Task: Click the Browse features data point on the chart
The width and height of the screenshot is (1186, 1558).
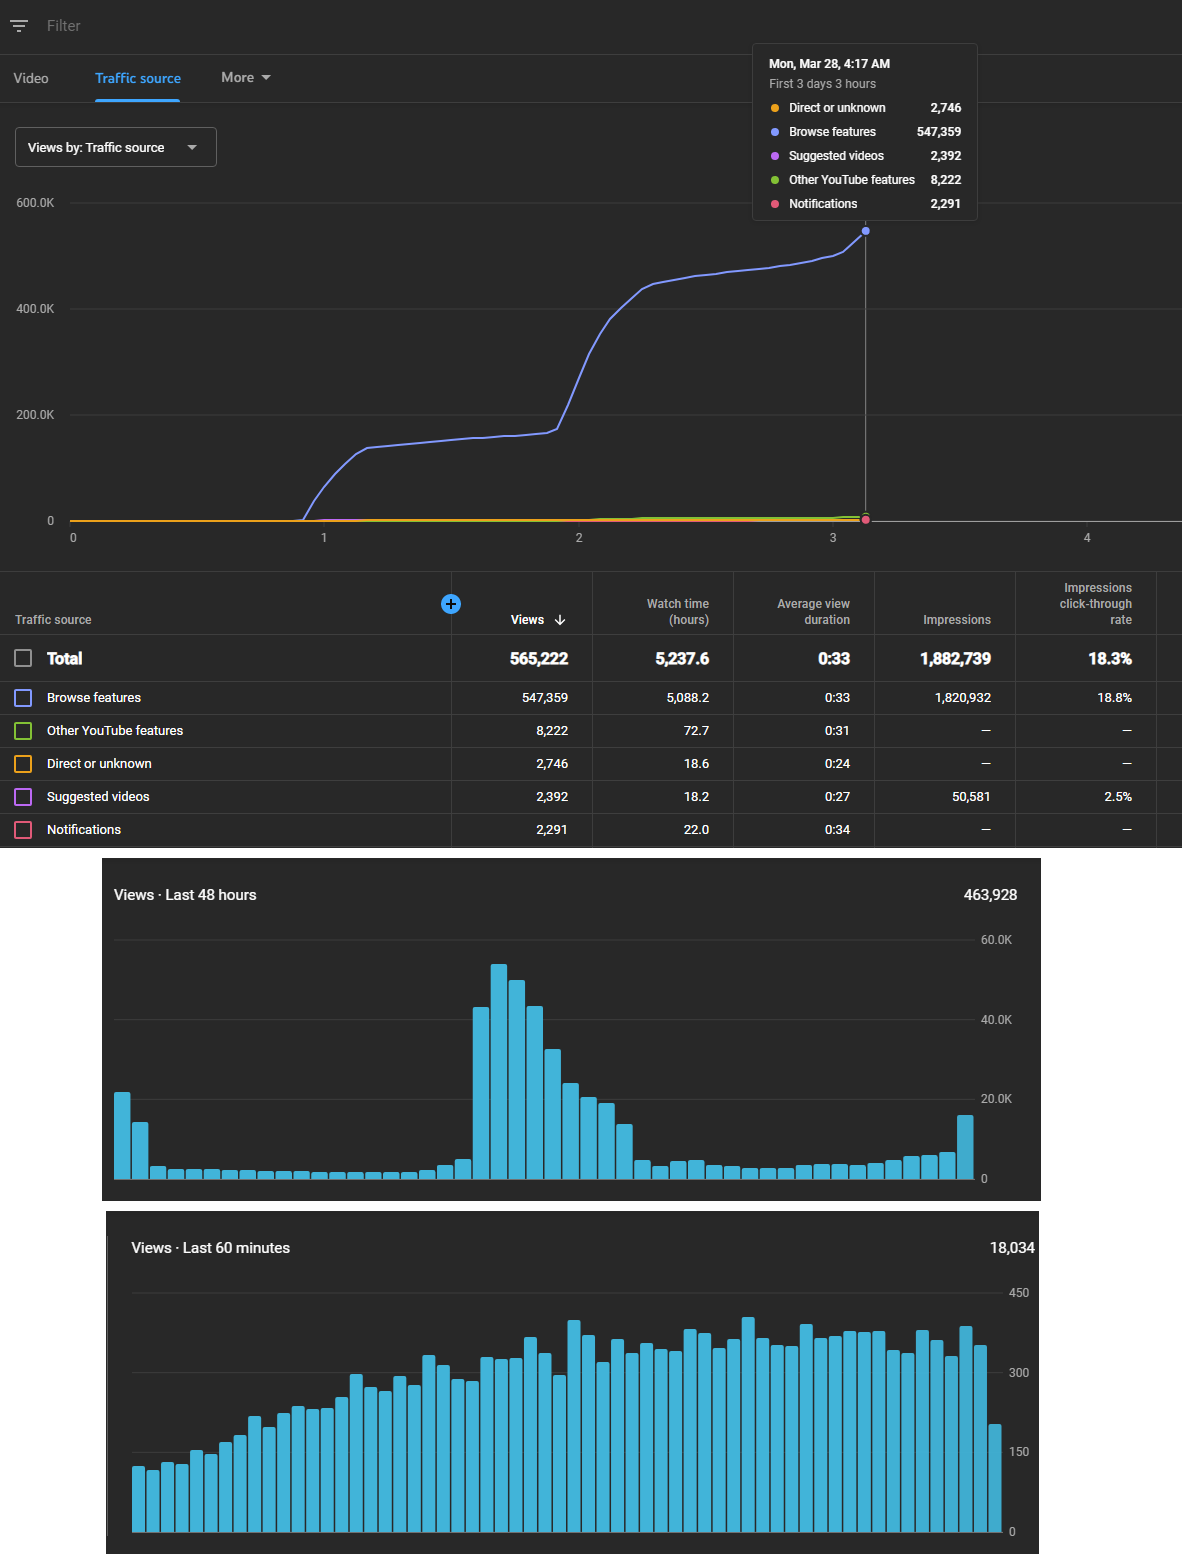Action: [x=865, y=231]
